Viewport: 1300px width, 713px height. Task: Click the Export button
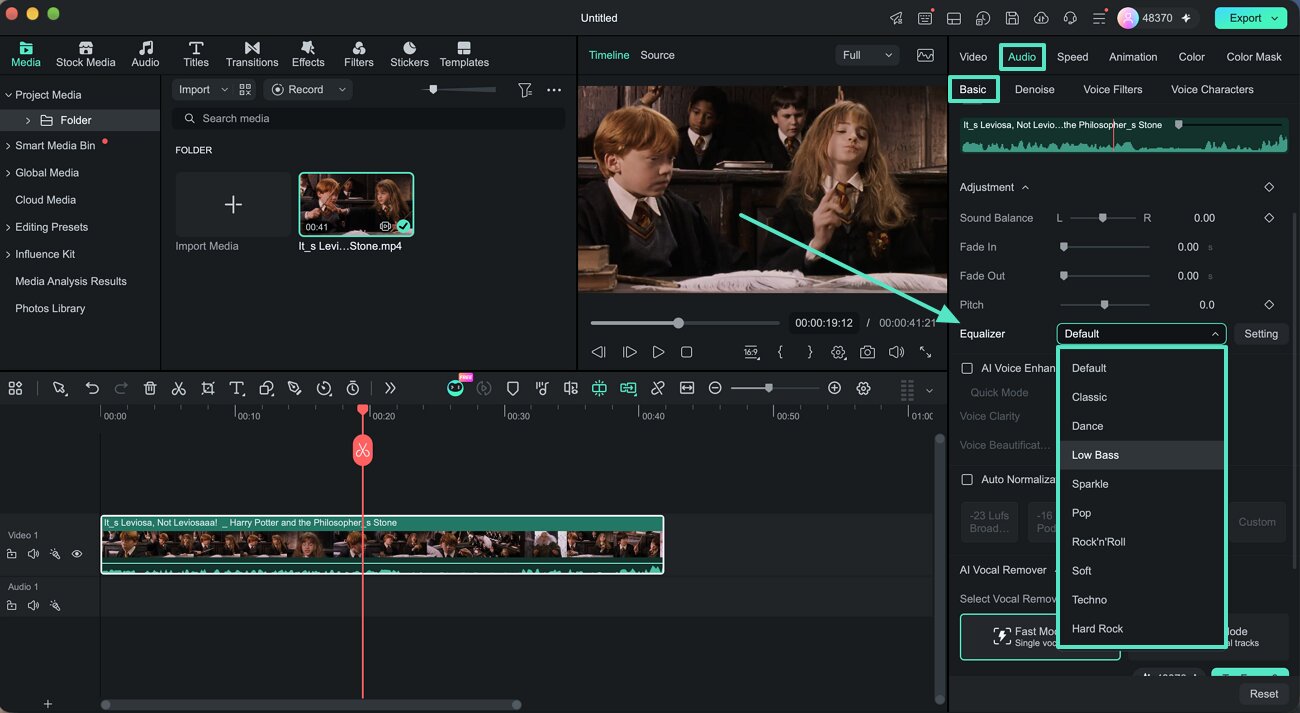click(1250, 18)
